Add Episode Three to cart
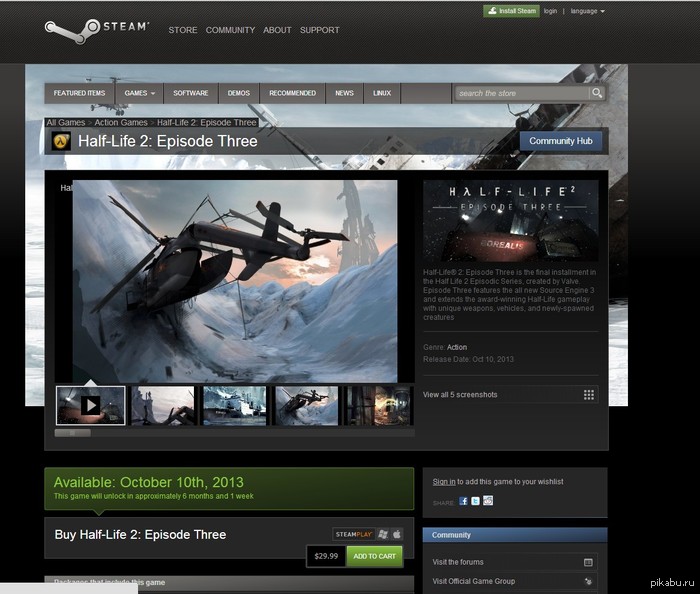This screenshot has width=700, height=594. pos(375,556)
